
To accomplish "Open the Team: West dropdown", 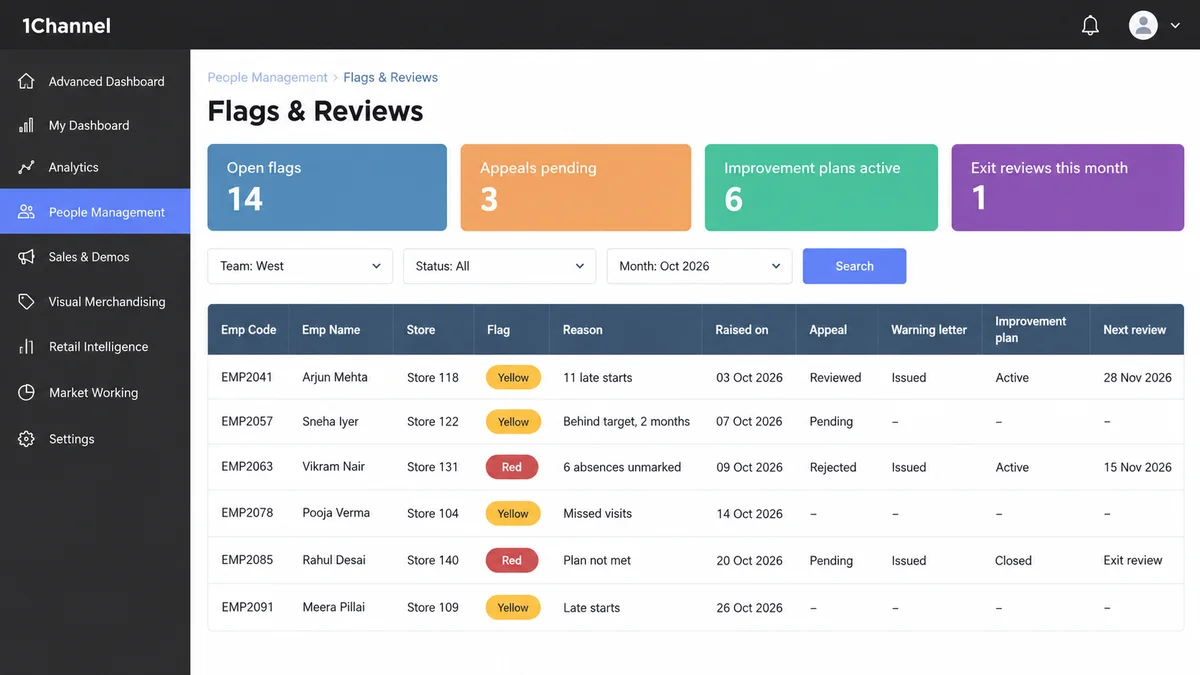I will coord(300,266).
